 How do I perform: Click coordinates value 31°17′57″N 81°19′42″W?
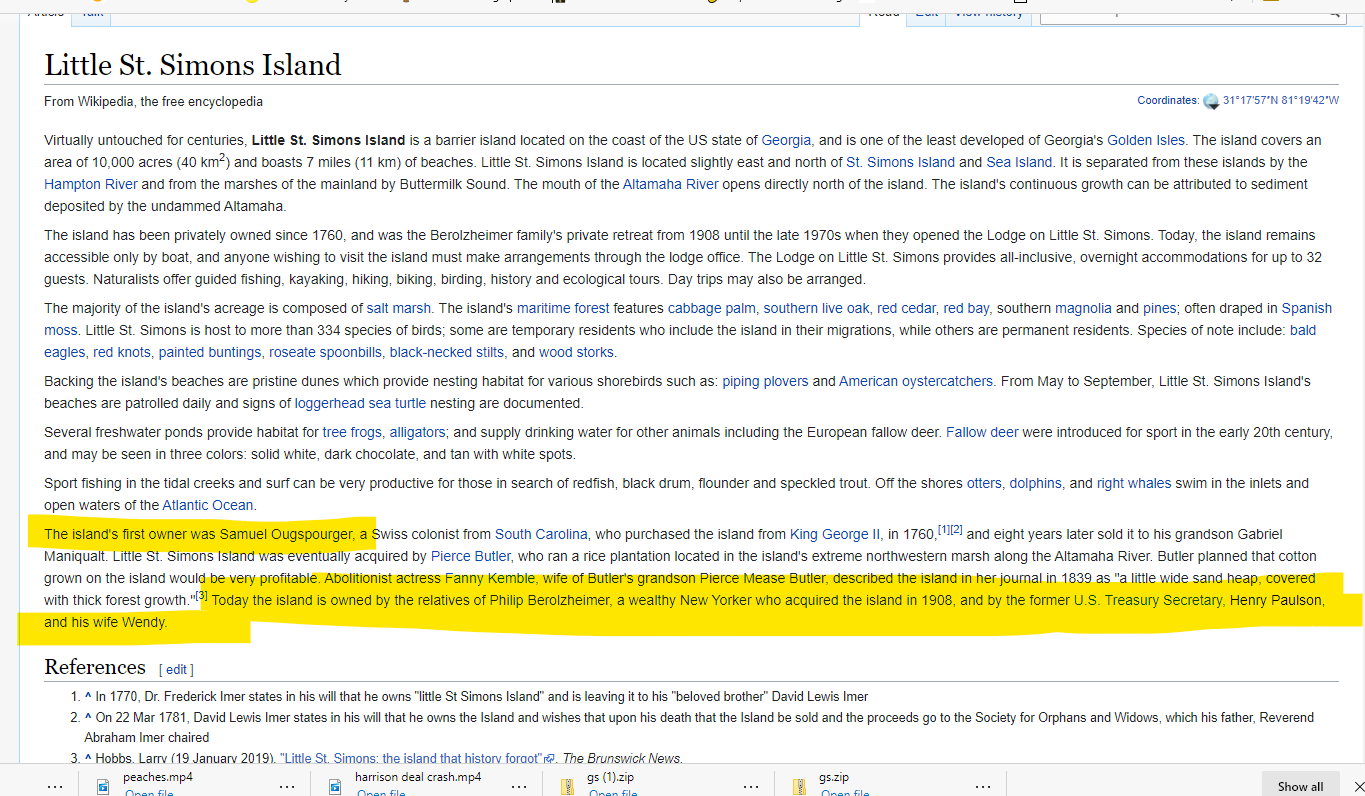click(x=1281, y=100)
